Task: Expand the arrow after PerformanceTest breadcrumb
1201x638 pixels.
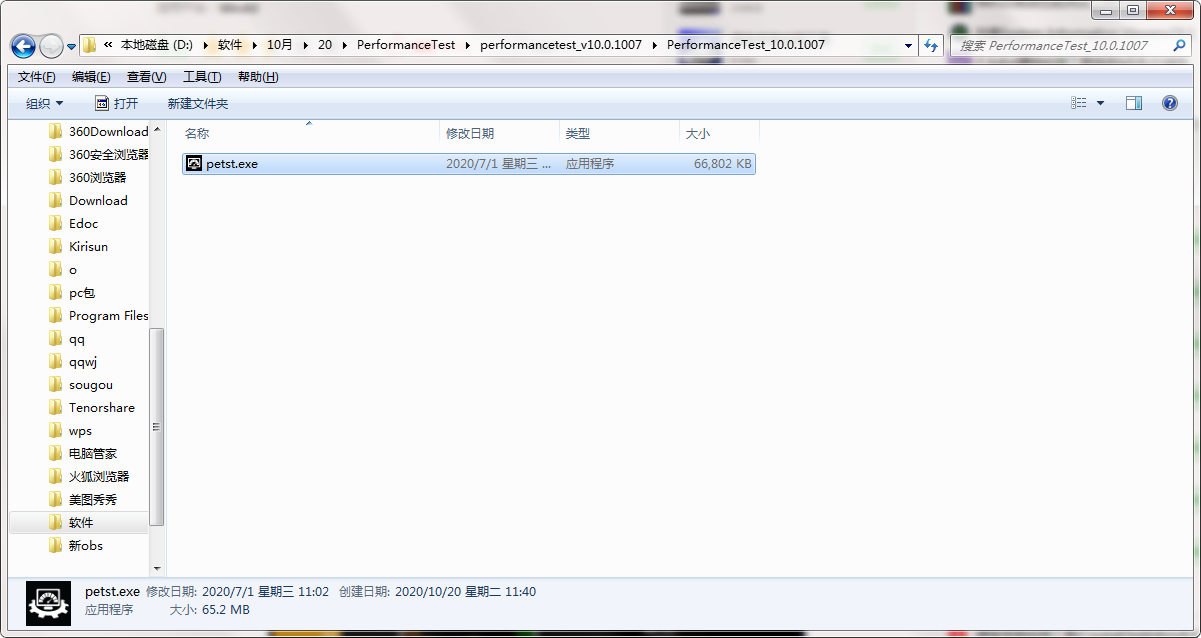Action: pos(467,45)
